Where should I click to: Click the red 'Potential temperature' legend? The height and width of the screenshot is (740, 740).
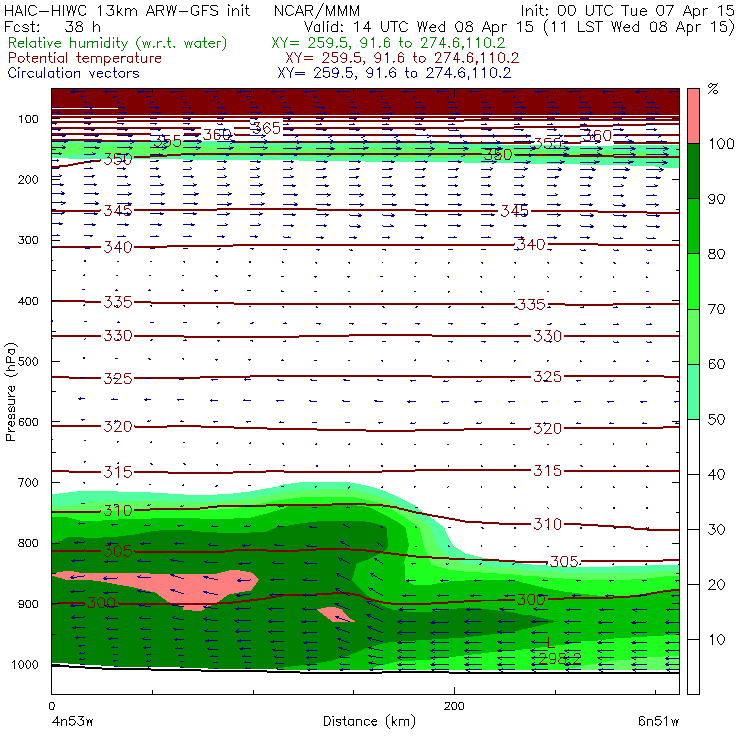pyautogui.click(x=84, y=58)
